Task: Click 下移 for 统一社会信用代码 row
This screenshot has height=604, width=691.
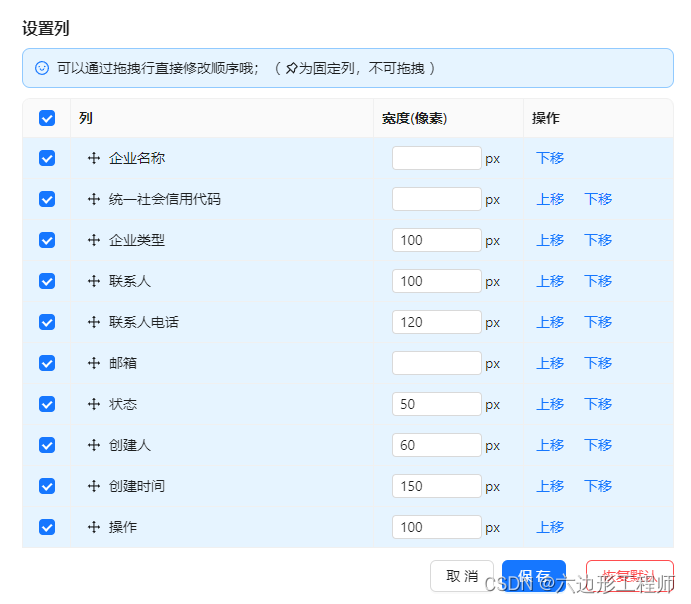Action: pyautogui.click(x=598, y=199)
